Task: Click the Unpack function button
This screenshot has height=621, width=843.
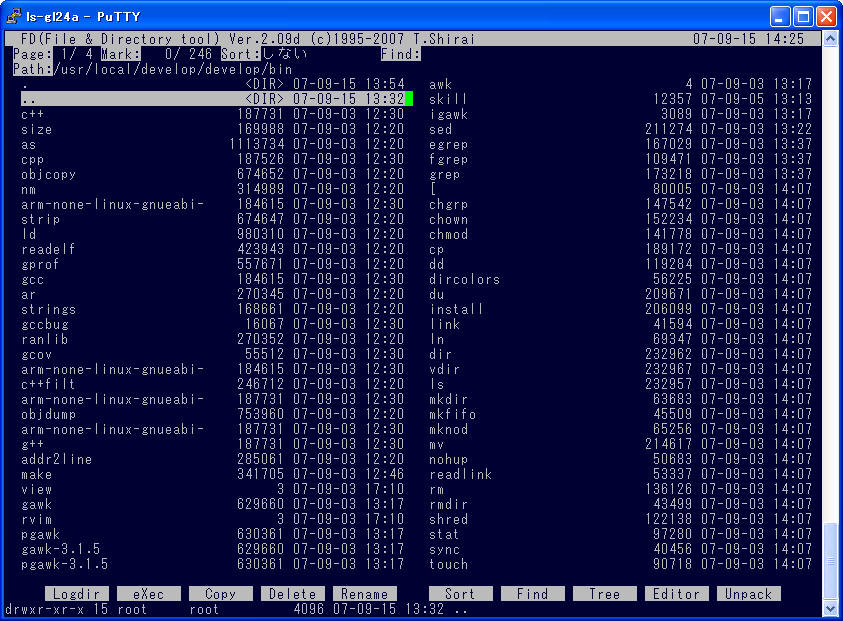Action: (748, 594)
